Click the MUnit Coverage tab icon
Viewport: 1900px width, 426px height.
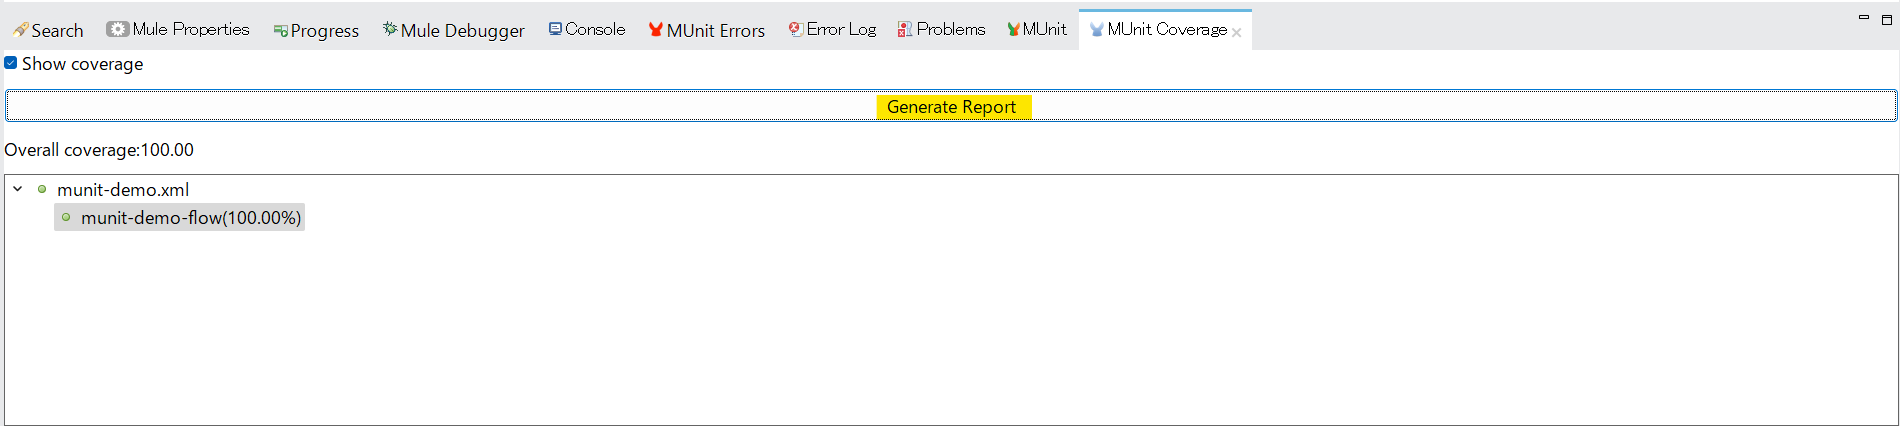tap(1097, 30)
